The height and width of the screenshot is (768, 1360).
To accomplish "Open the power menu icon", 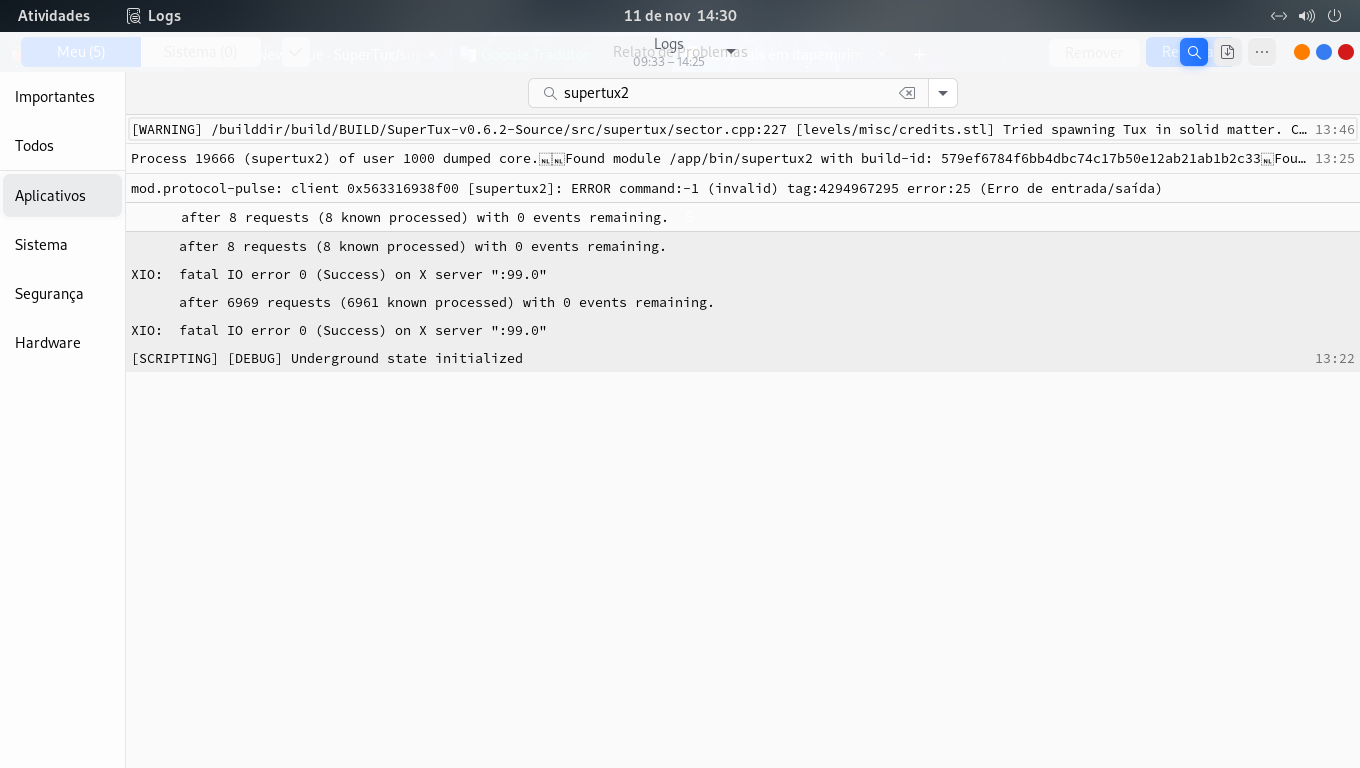I will pyautogui.click(x=1334, y=16).
